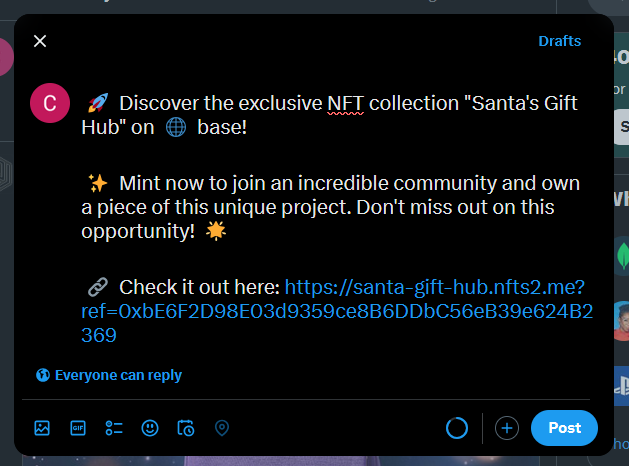Click the pink 'C' profile avatar
629x466 pixels.
coord(50,103)
